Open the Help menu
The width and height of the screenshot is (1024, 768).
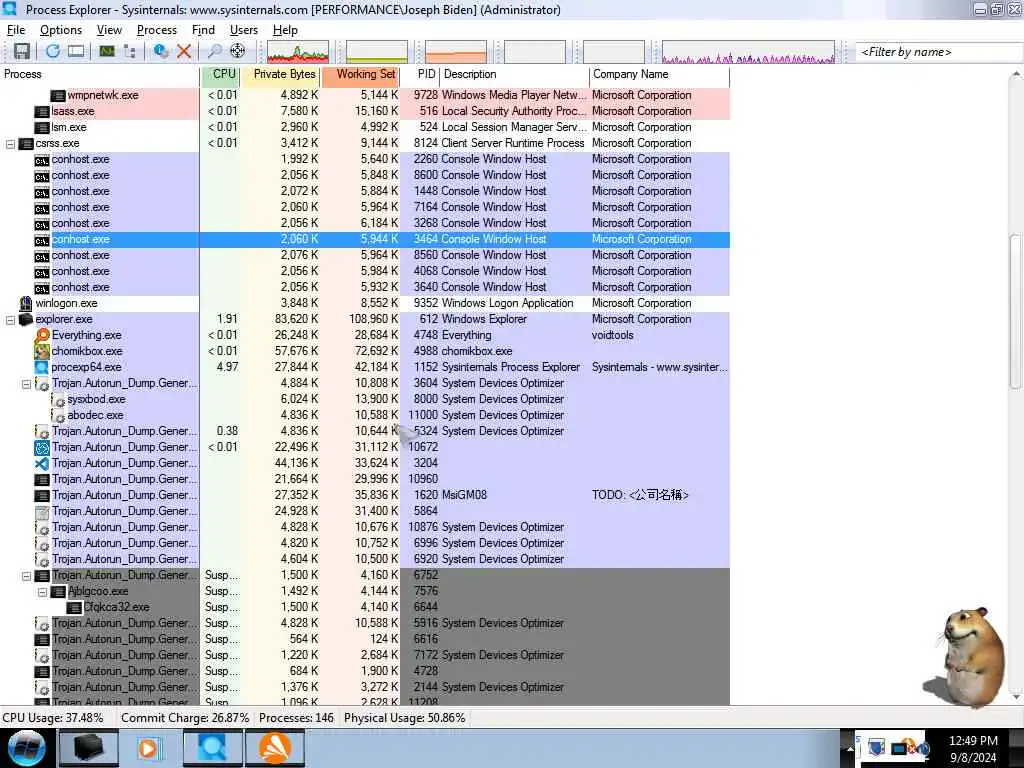point(285,30)
